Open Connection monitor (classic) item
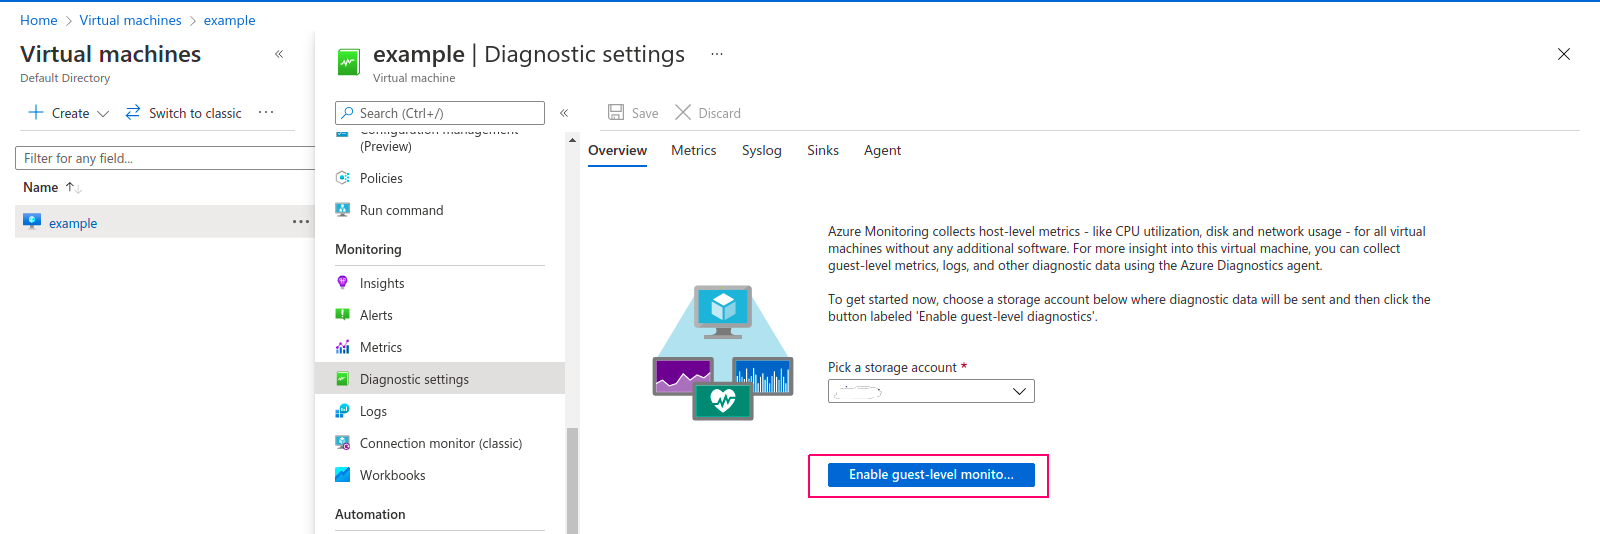This screenshot has height=534, width=1600. point(441,443)
